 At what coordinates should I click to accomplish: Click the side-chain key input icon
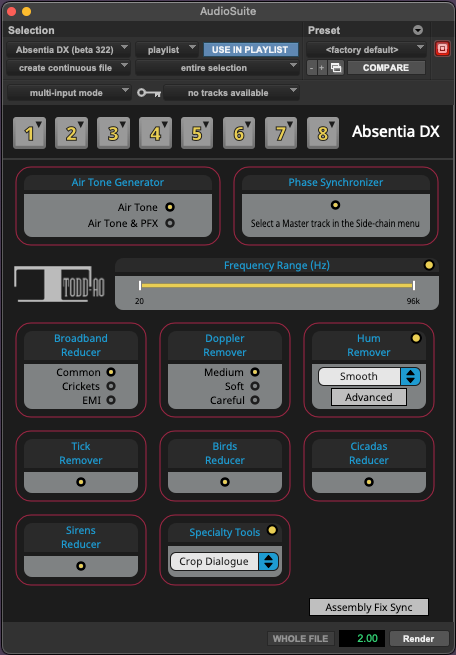coord(149,93)
